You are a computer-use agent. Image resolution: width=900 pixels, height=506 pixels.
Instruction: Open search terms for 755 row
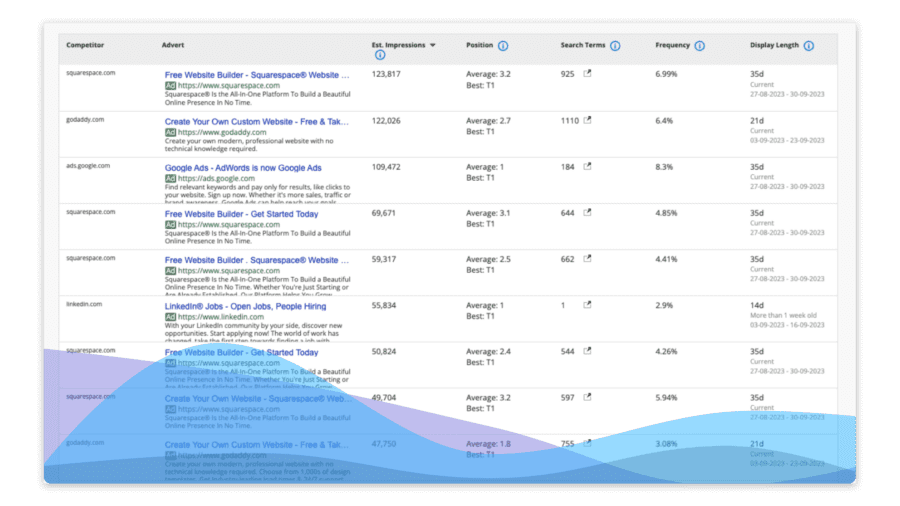point(587,443)
